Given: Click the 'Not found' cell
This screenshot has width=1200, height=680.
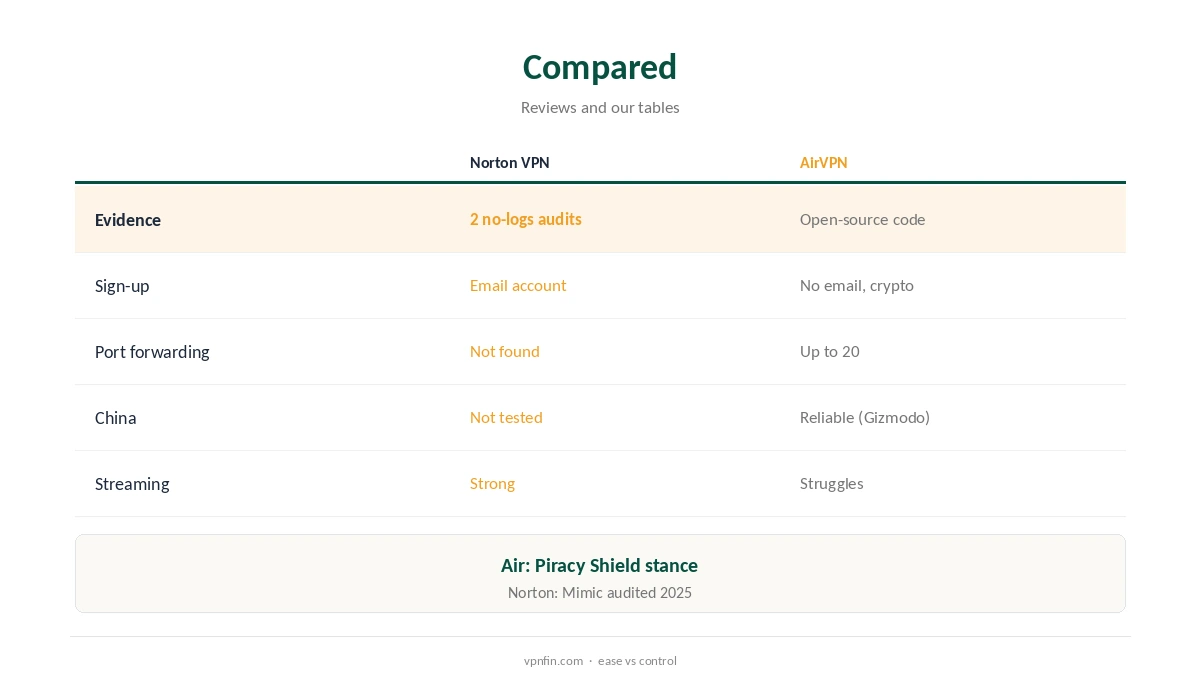Looking at the screenshot, I should click(x=504, y=351).
